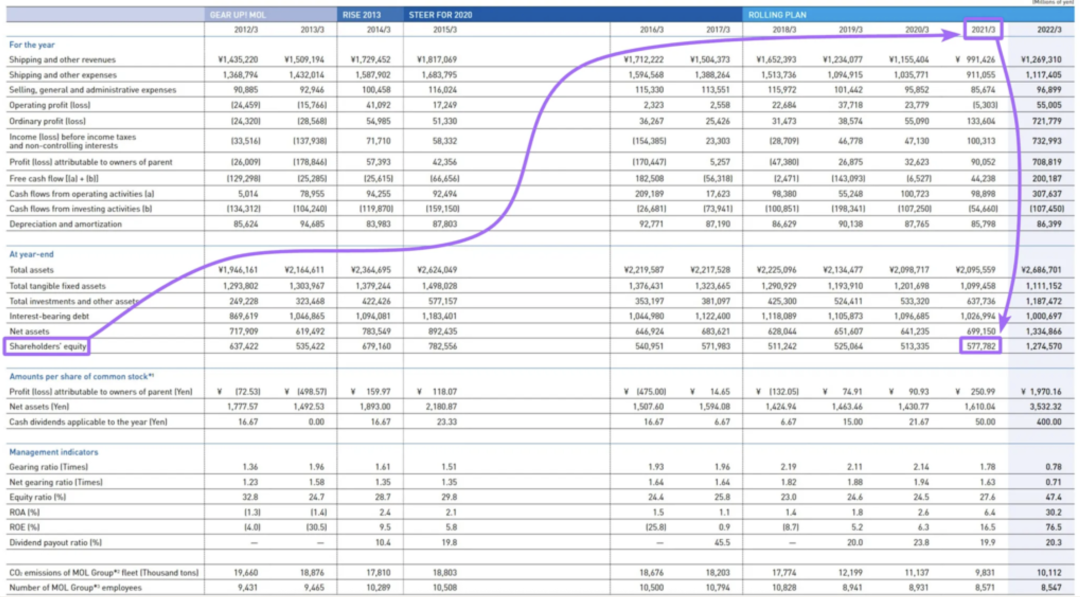The width and height of the screenshot is (1080, 597).
Task: Click the 'At year-end' section heading
Action: (31, 255)
